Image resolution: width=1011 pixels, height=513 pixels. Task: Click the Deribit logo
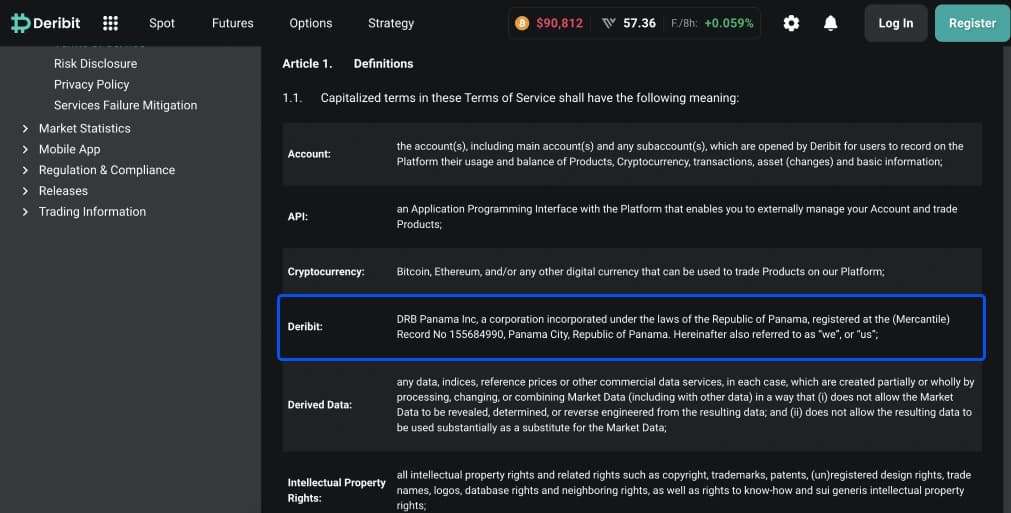(46, 23)
